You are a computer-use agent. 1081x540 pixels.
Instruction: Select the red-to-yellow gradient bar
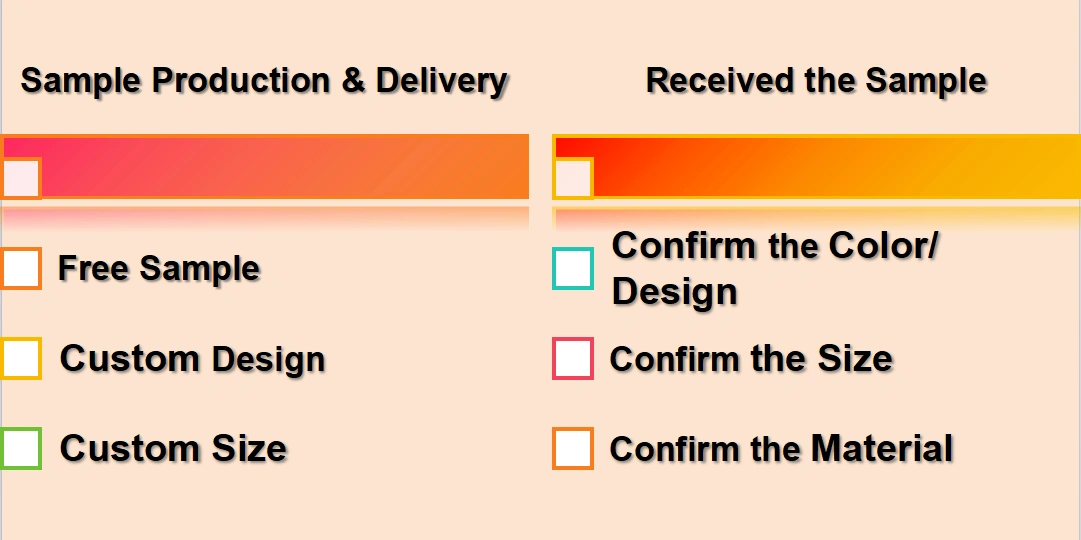pyautogui.click(x=816, y=167)
